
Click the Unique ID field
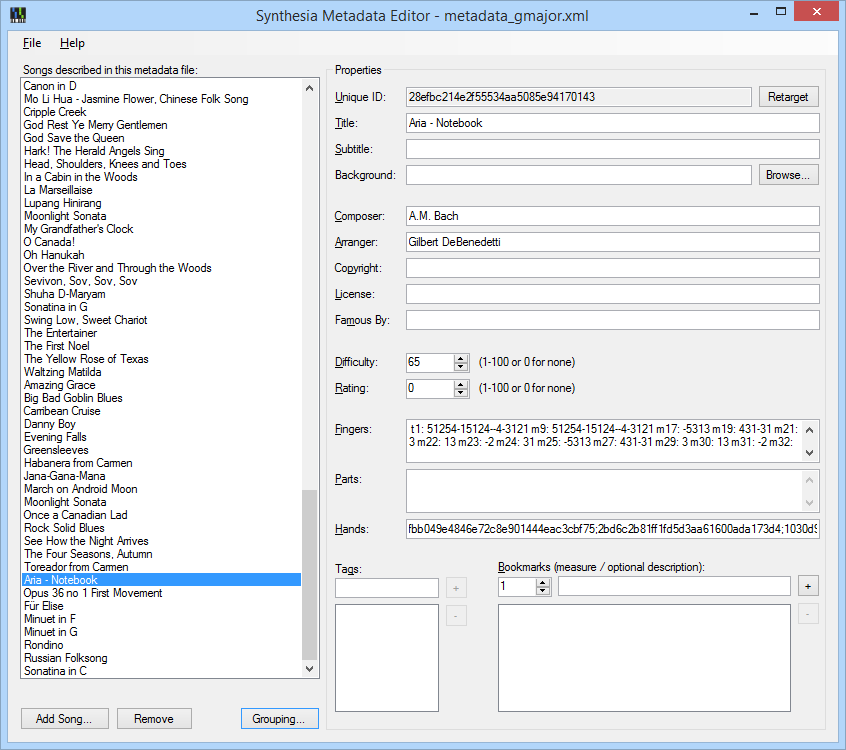[578, 97]
